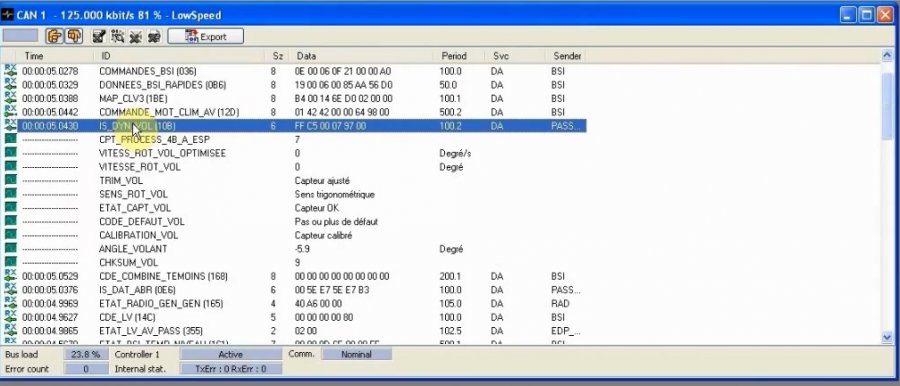Click the RX icon of IS_DAT_ABR (0E6) row

click(10, 290)
